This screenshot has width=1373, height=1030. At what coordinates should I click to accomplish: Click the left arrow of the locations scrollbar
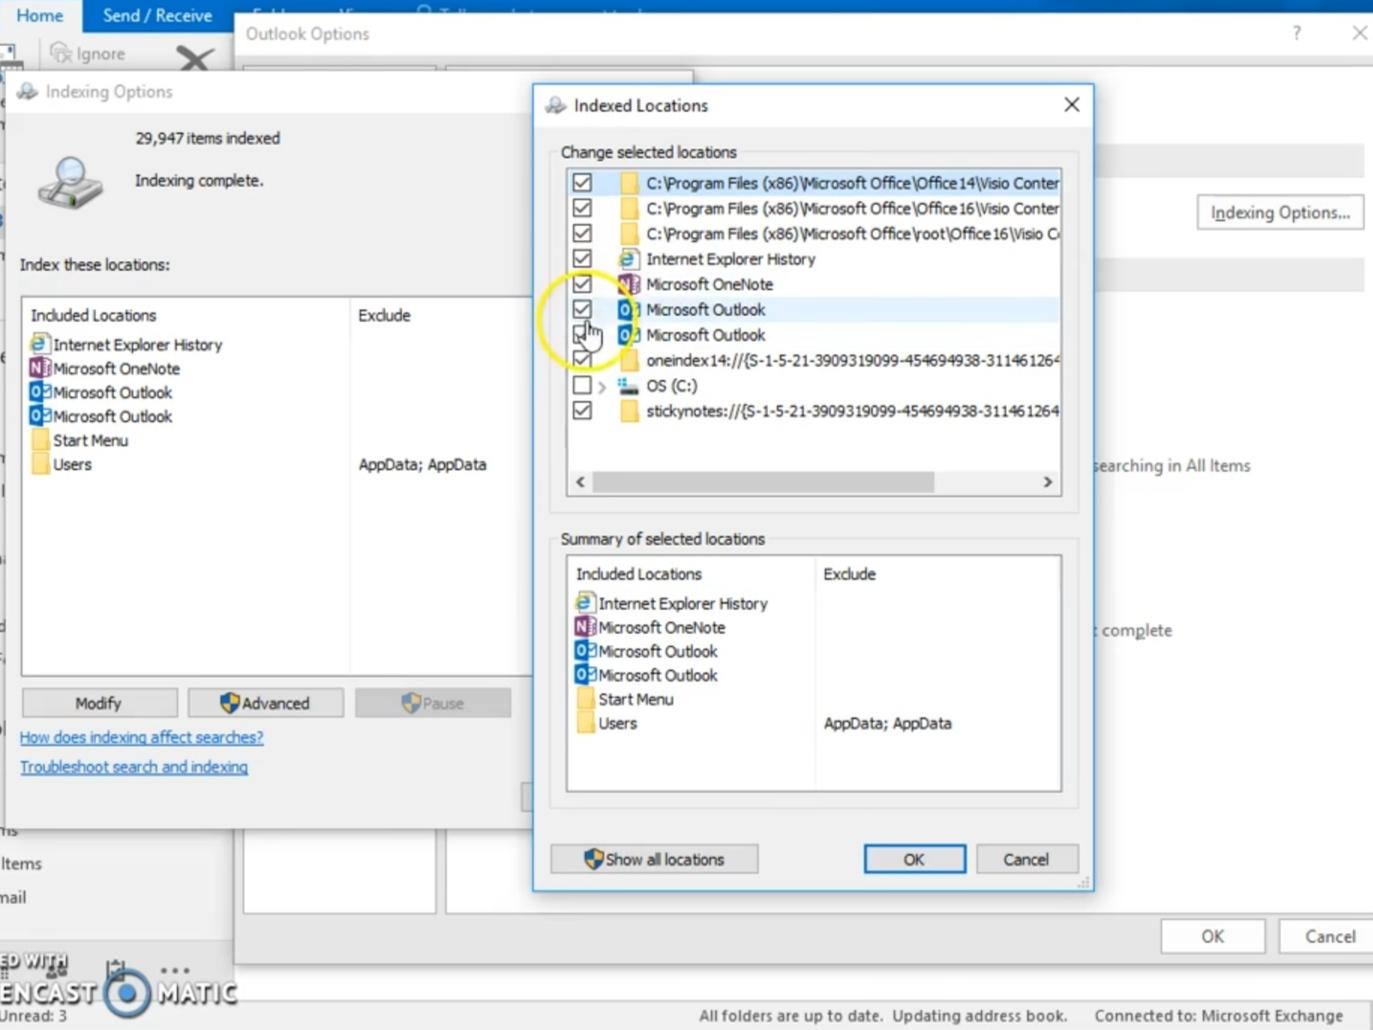[581, 482]
